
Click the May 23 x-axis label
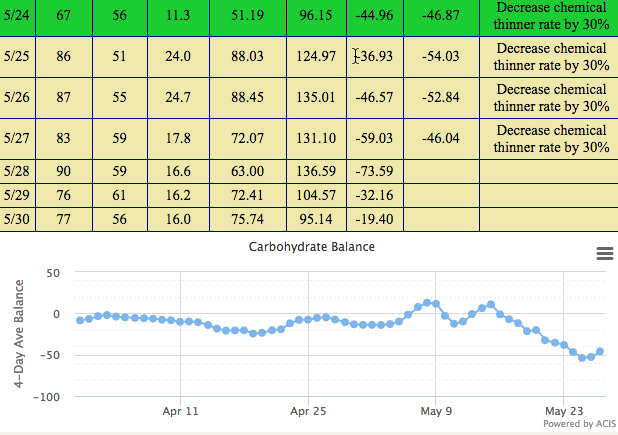(x=564, y=410)
